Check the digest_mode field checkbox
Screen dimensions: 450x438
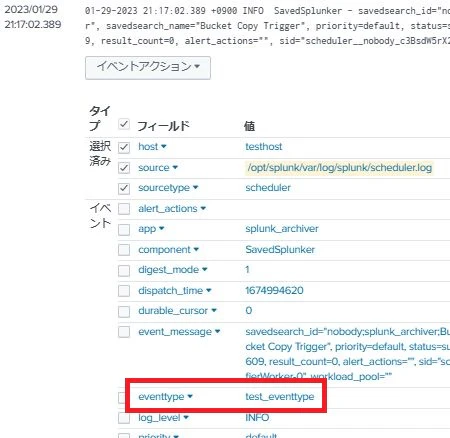click(124, 270)
